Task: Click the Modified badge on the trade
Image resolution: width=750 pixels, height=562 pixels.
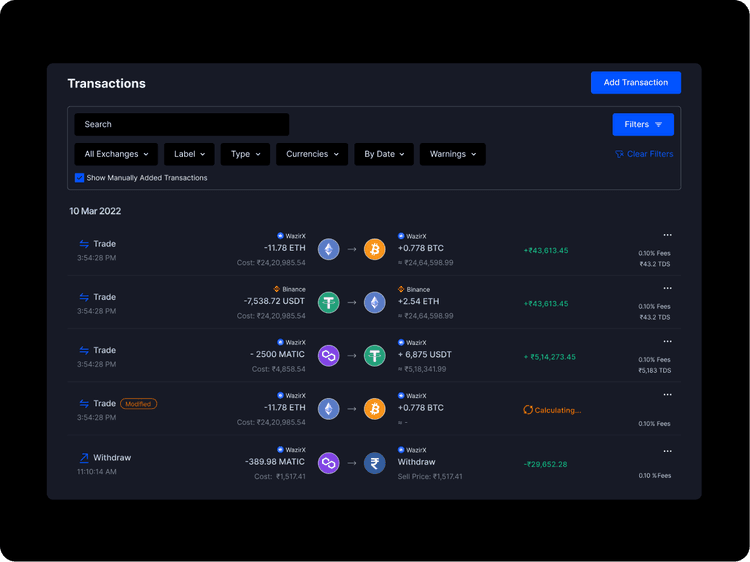Action: [x=138, y=404]
